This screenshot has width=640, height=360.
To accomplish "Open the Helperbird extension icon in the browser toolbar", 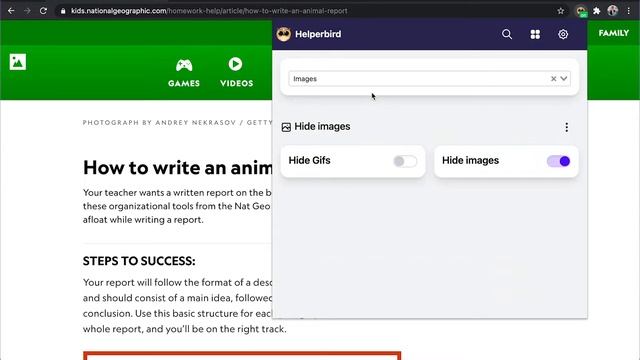I will pyautogui.click(x=581, y=11).
